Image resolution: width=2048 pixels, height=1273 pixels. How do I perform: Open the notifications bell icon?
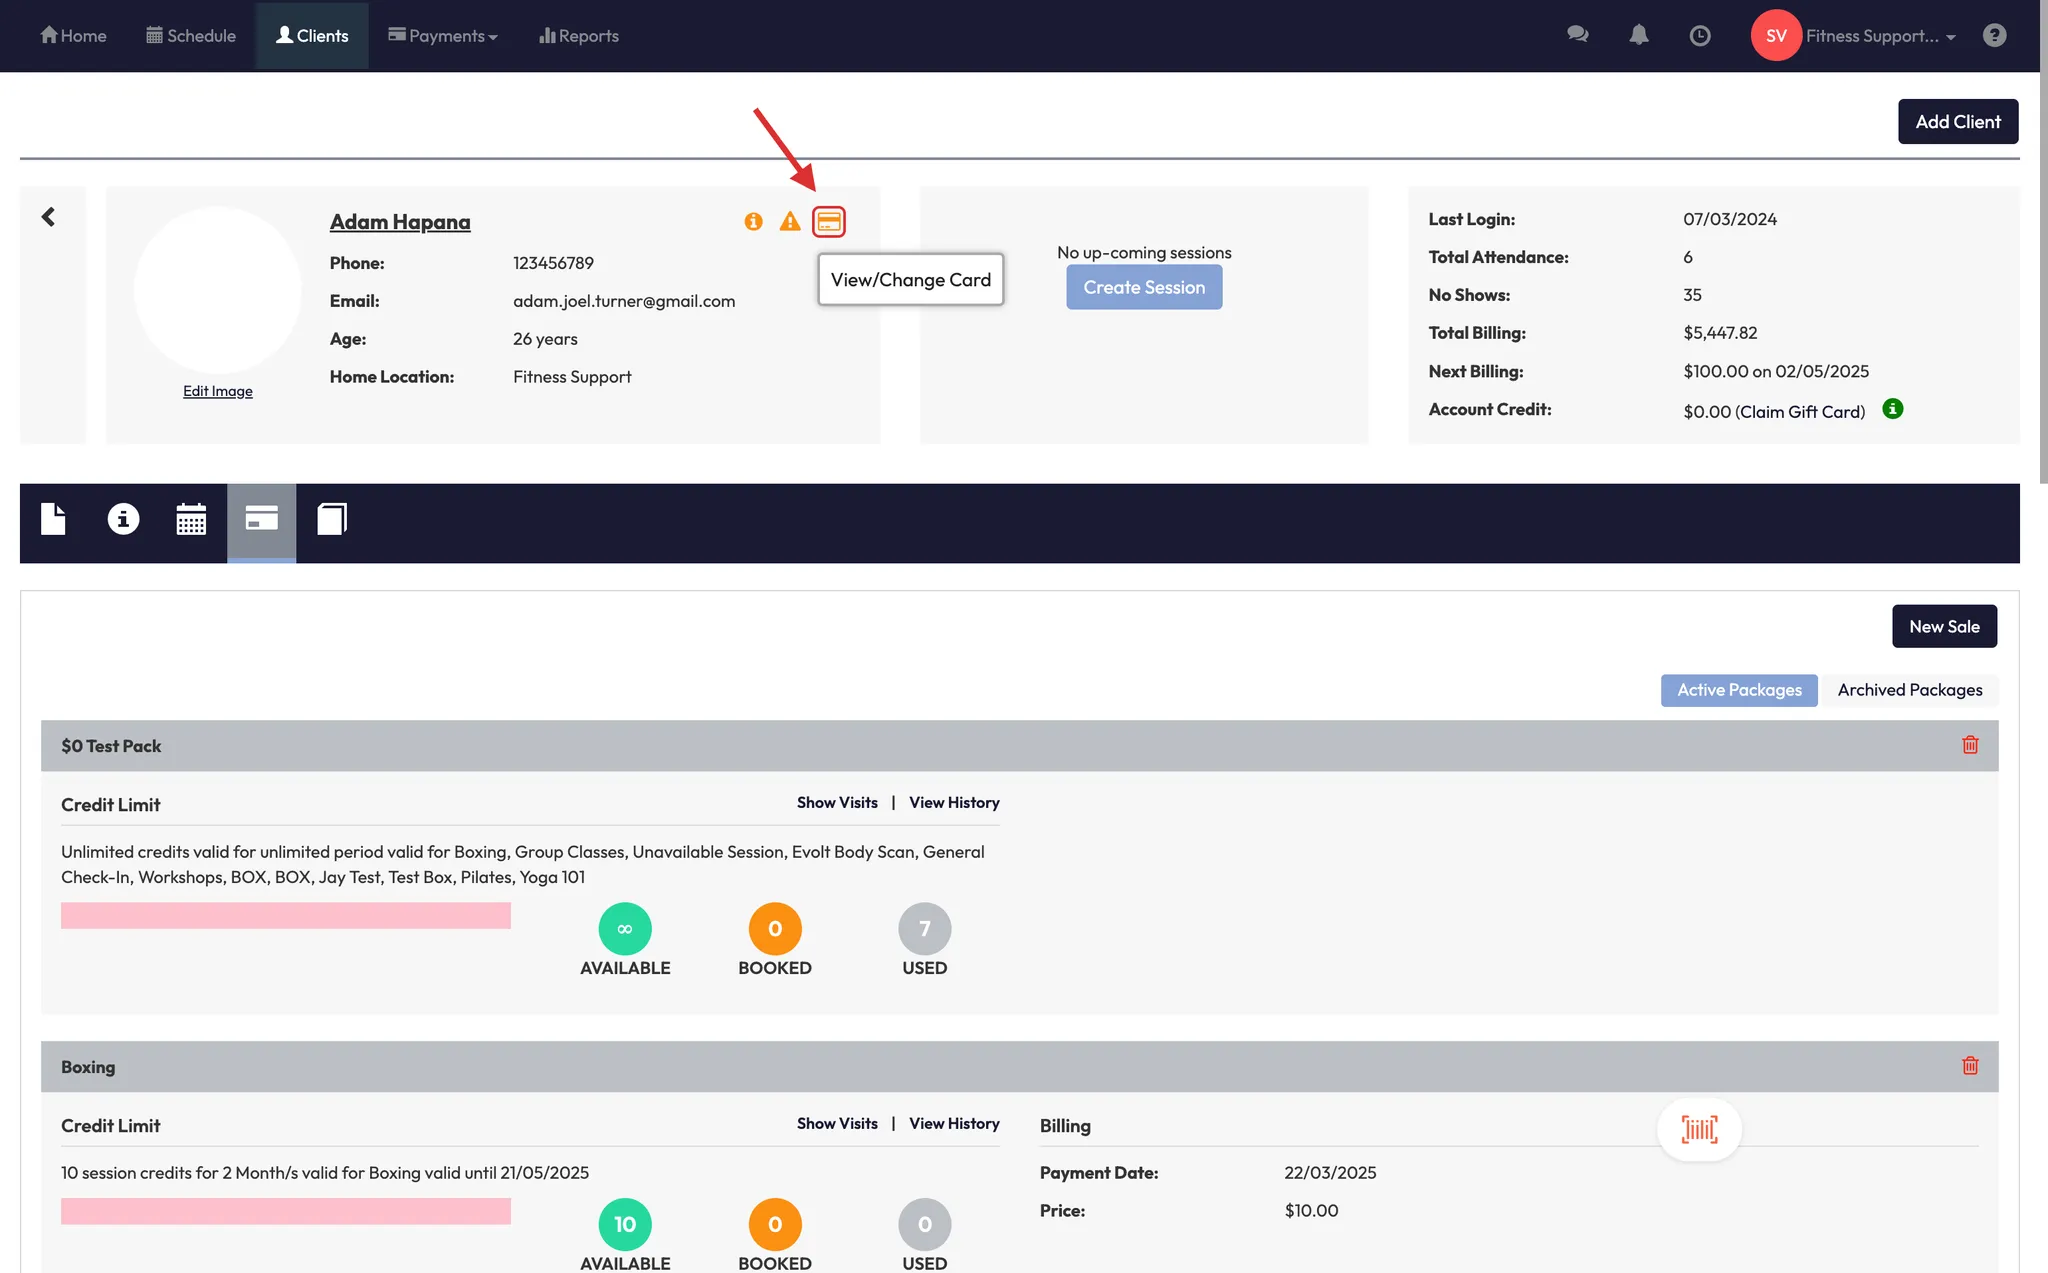click(1638, 35)
